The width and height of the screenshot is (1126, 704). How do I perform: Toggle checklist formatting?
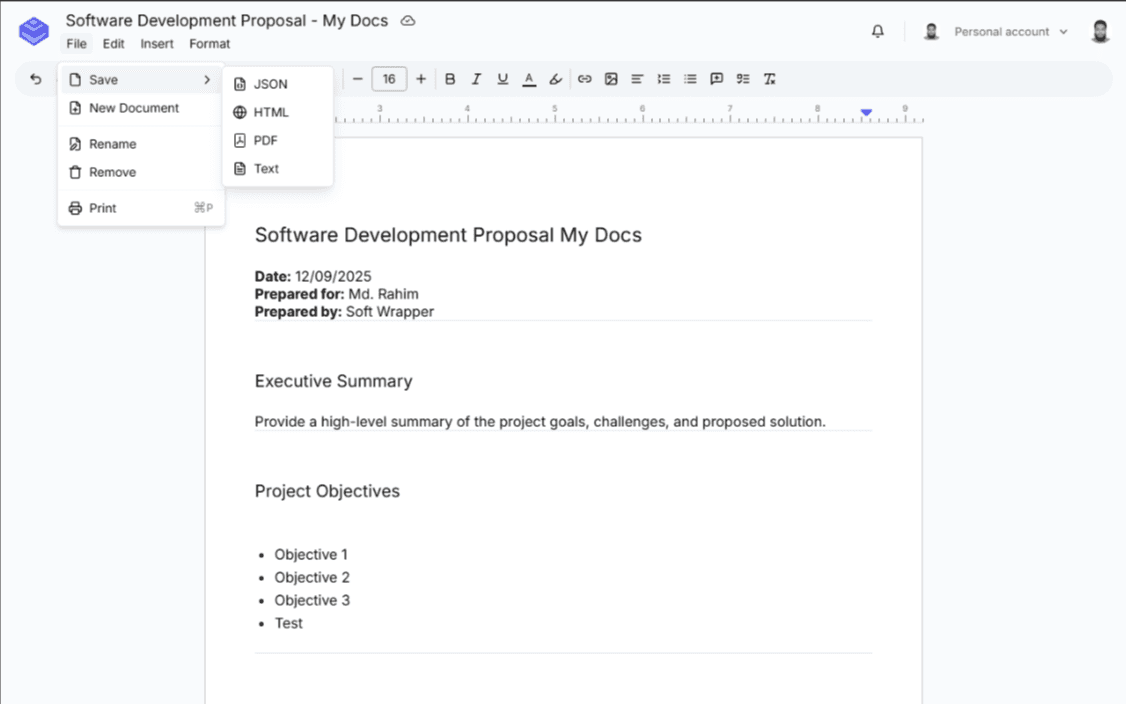[x=742, y=79]
